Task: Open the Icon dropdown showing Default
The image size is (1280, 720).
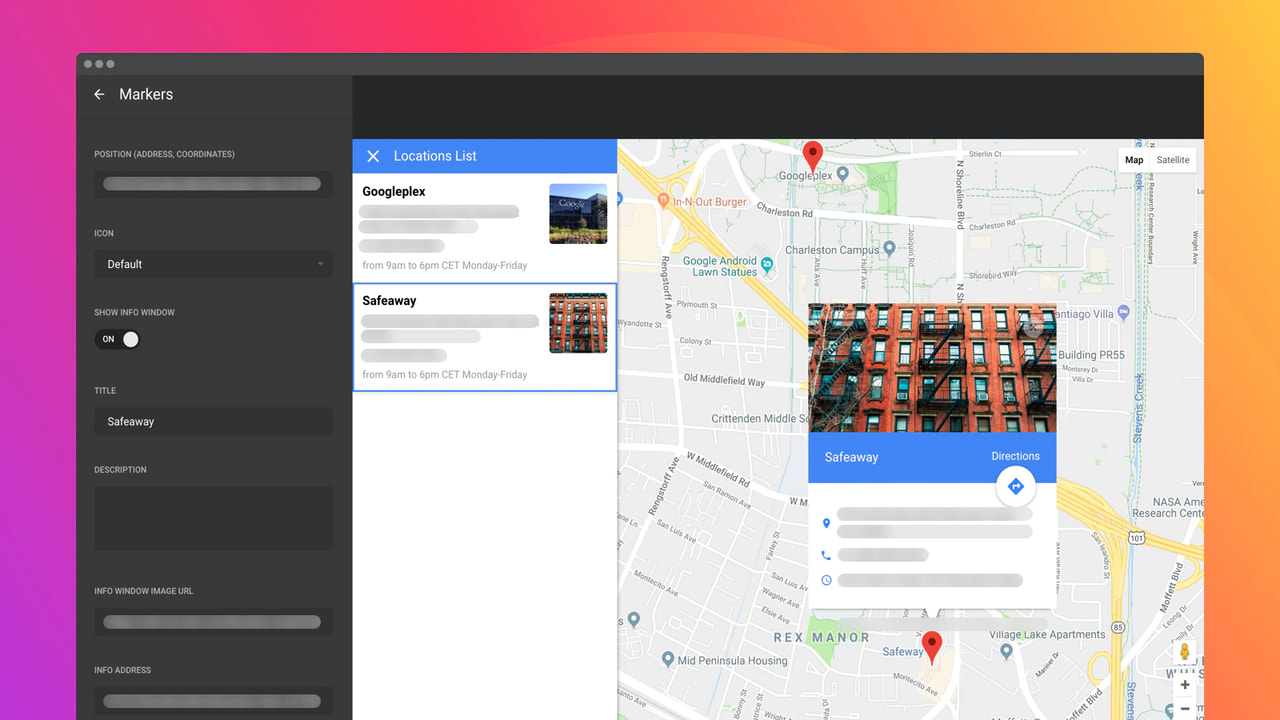Action: point(213,264)
